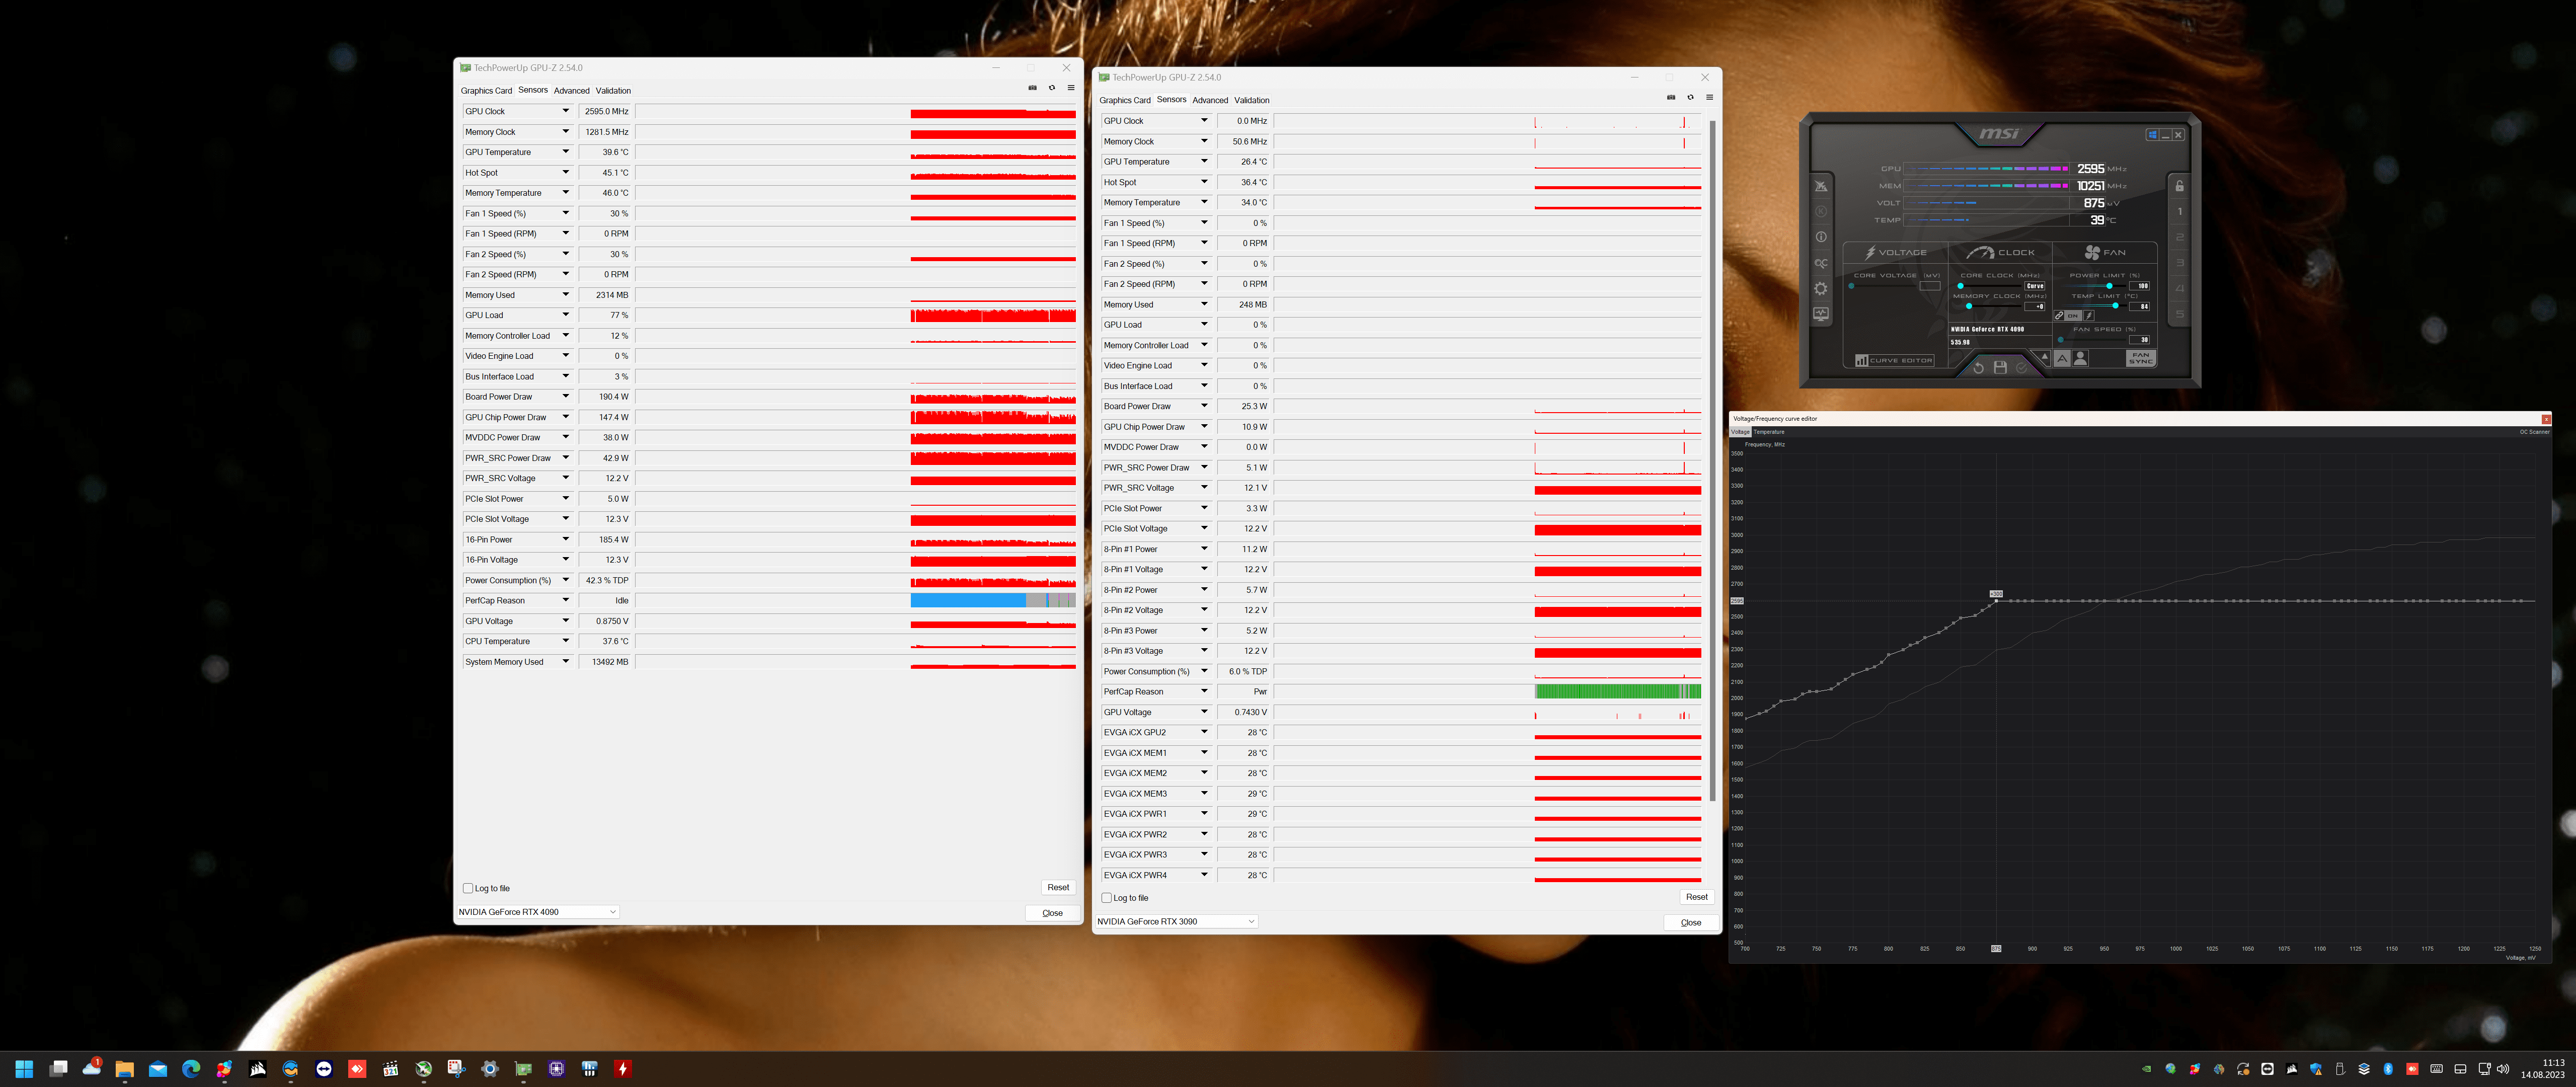Open MSI Afterburner information icon
The width and height of the screenshot is (2576, 1087).
[1821, 237]
